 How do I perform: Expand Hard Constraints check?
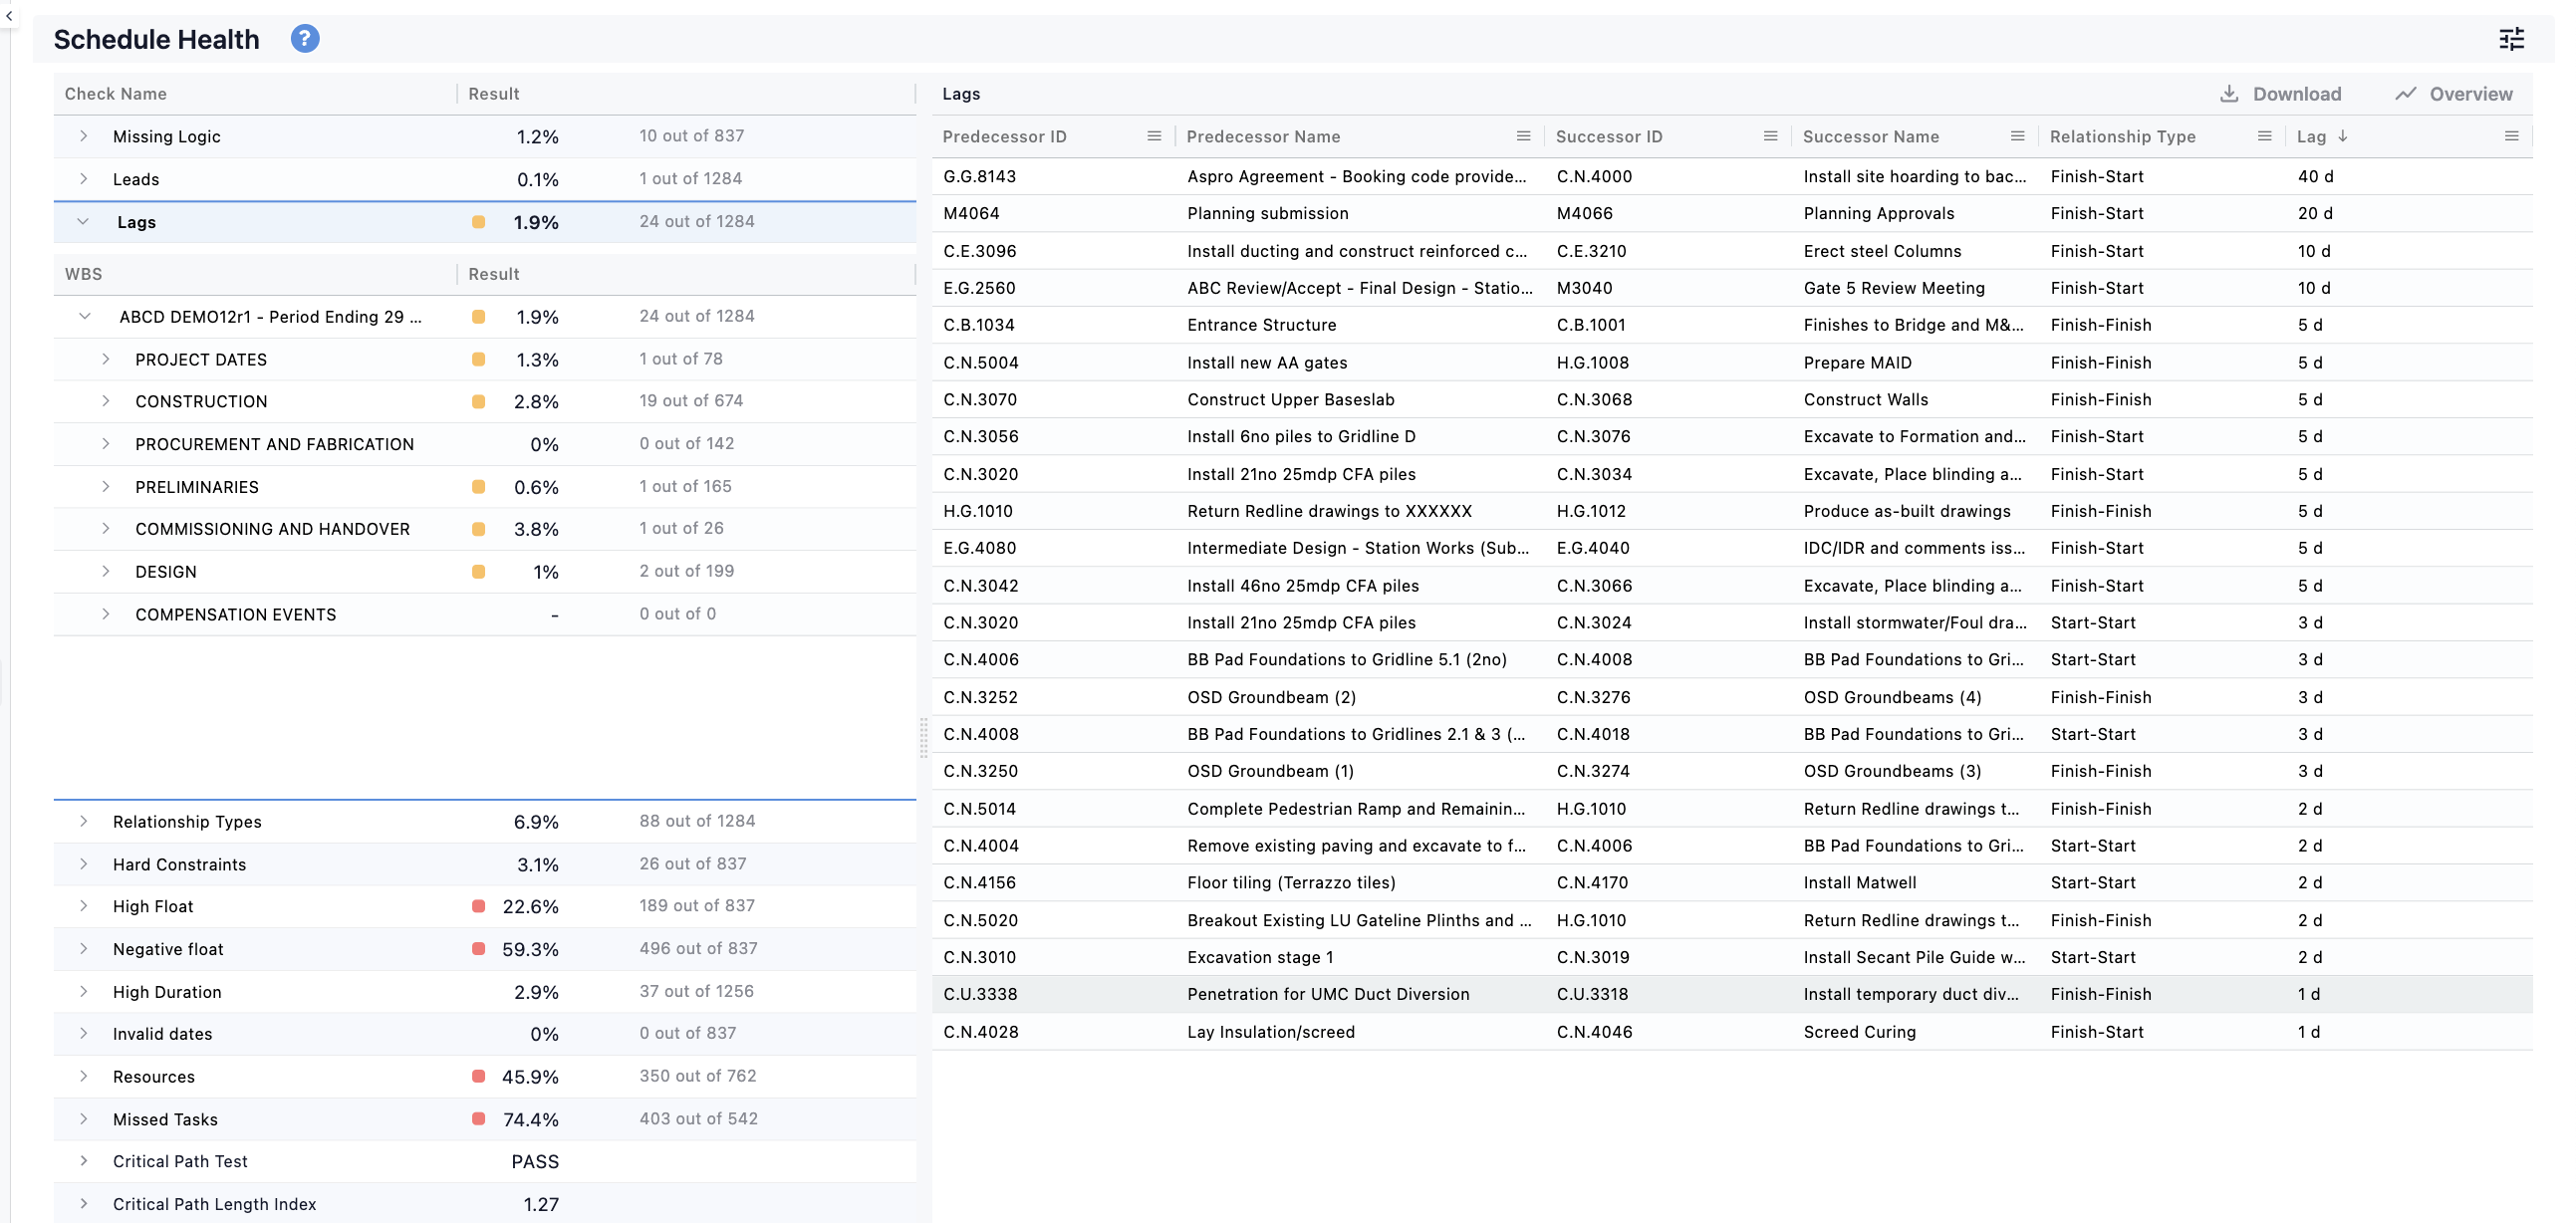[84, 864]
